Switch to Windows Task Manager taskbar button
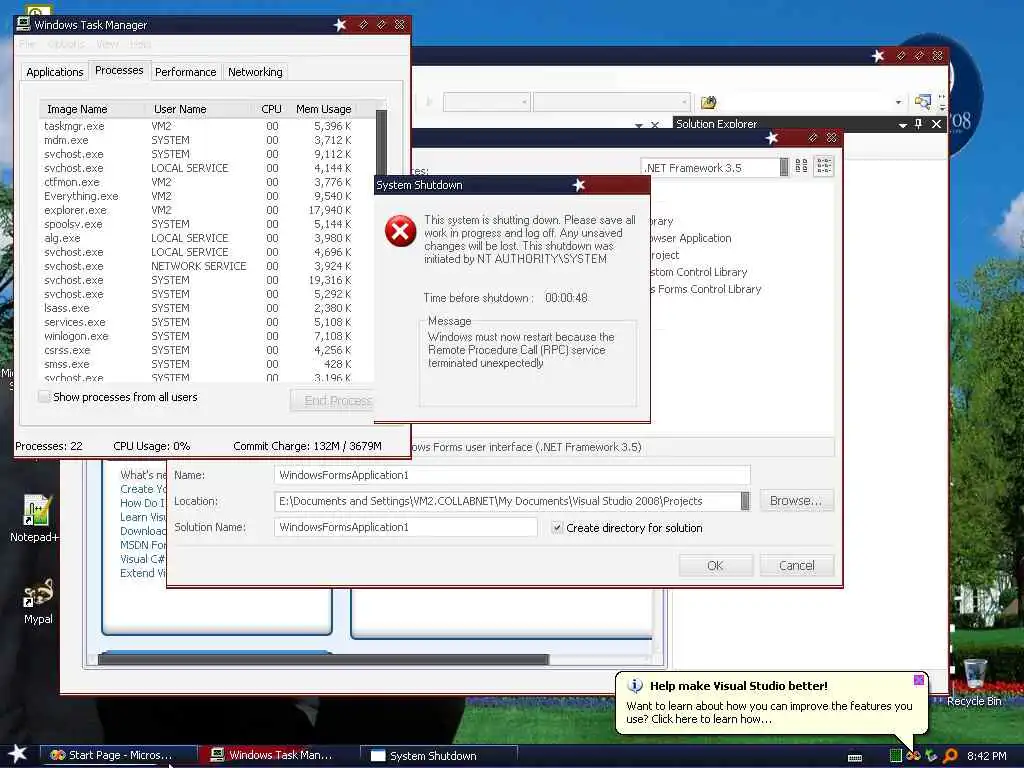Screen dimensions: 1024x768 coord(279,756)
